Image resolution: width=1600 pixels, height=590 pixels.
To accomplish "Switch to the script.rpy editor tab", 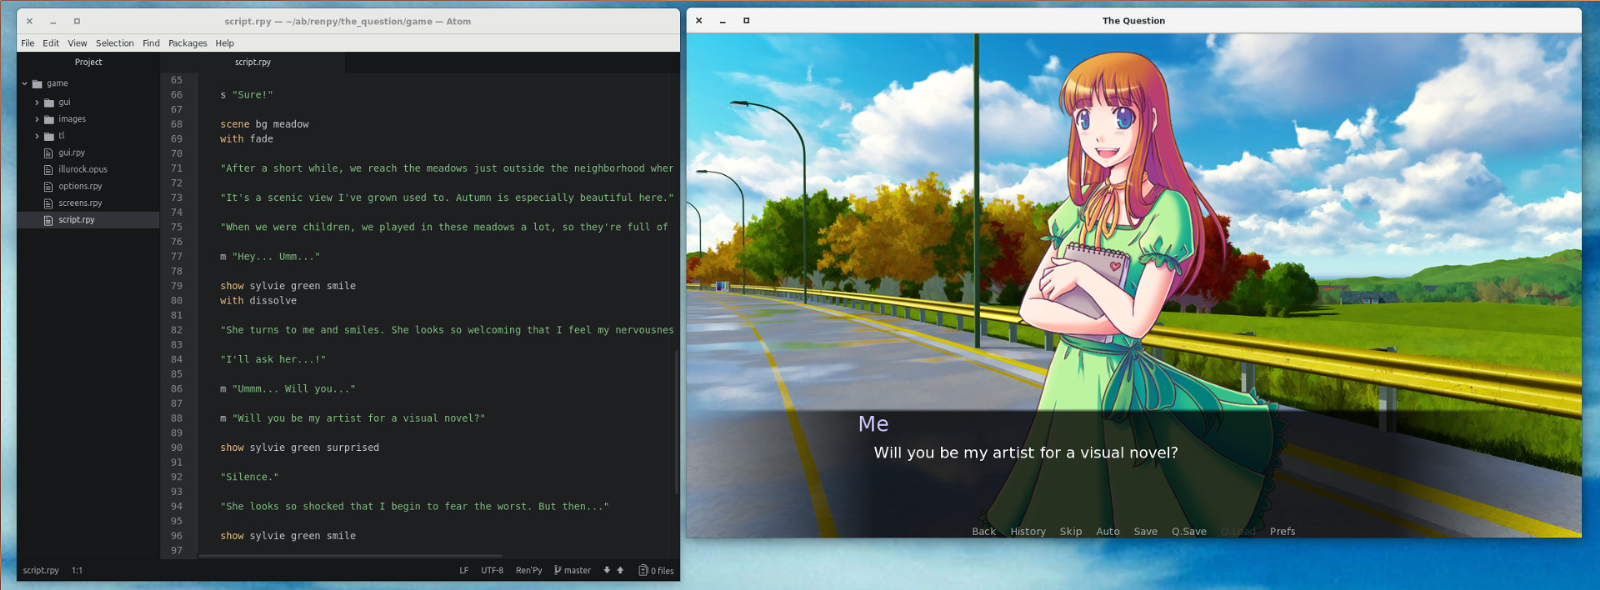I will 253,62.
